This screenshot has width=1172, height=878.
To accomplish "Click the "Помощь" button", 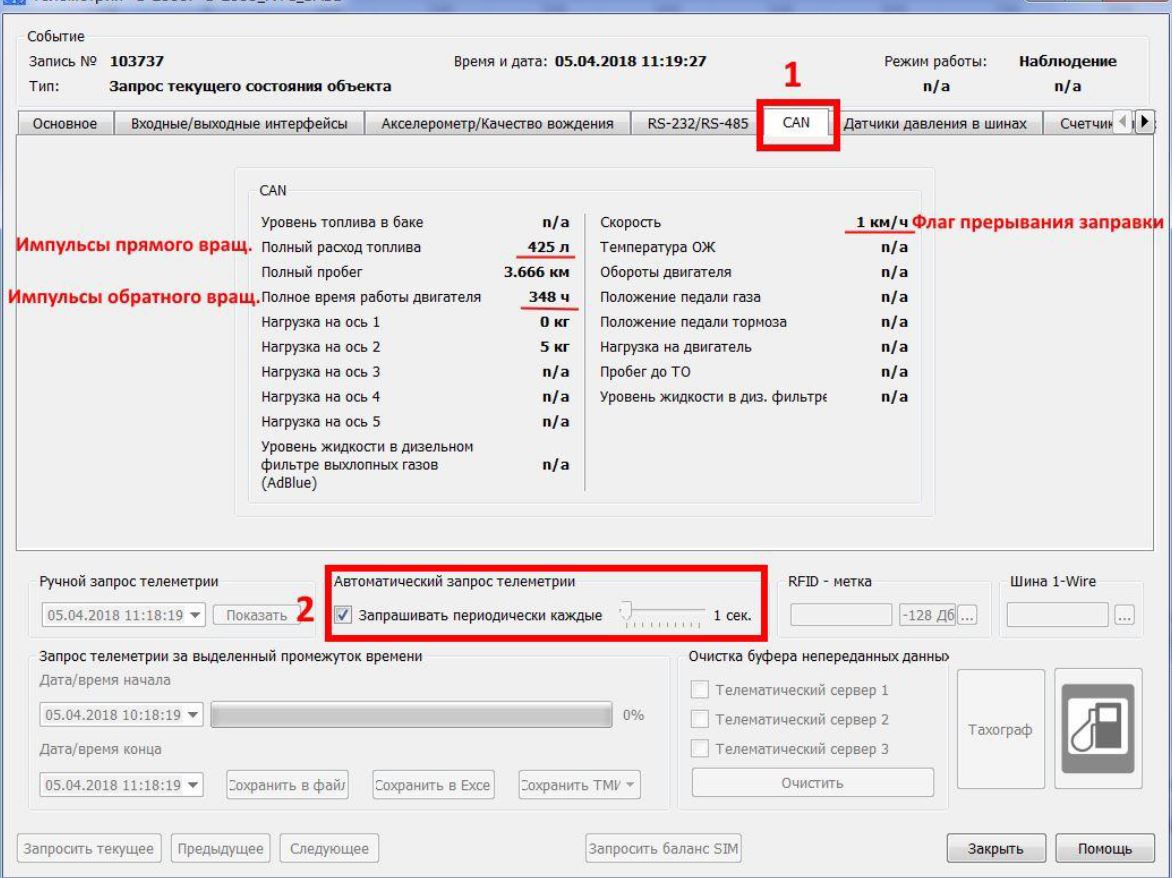I will tap(1103, 849).
